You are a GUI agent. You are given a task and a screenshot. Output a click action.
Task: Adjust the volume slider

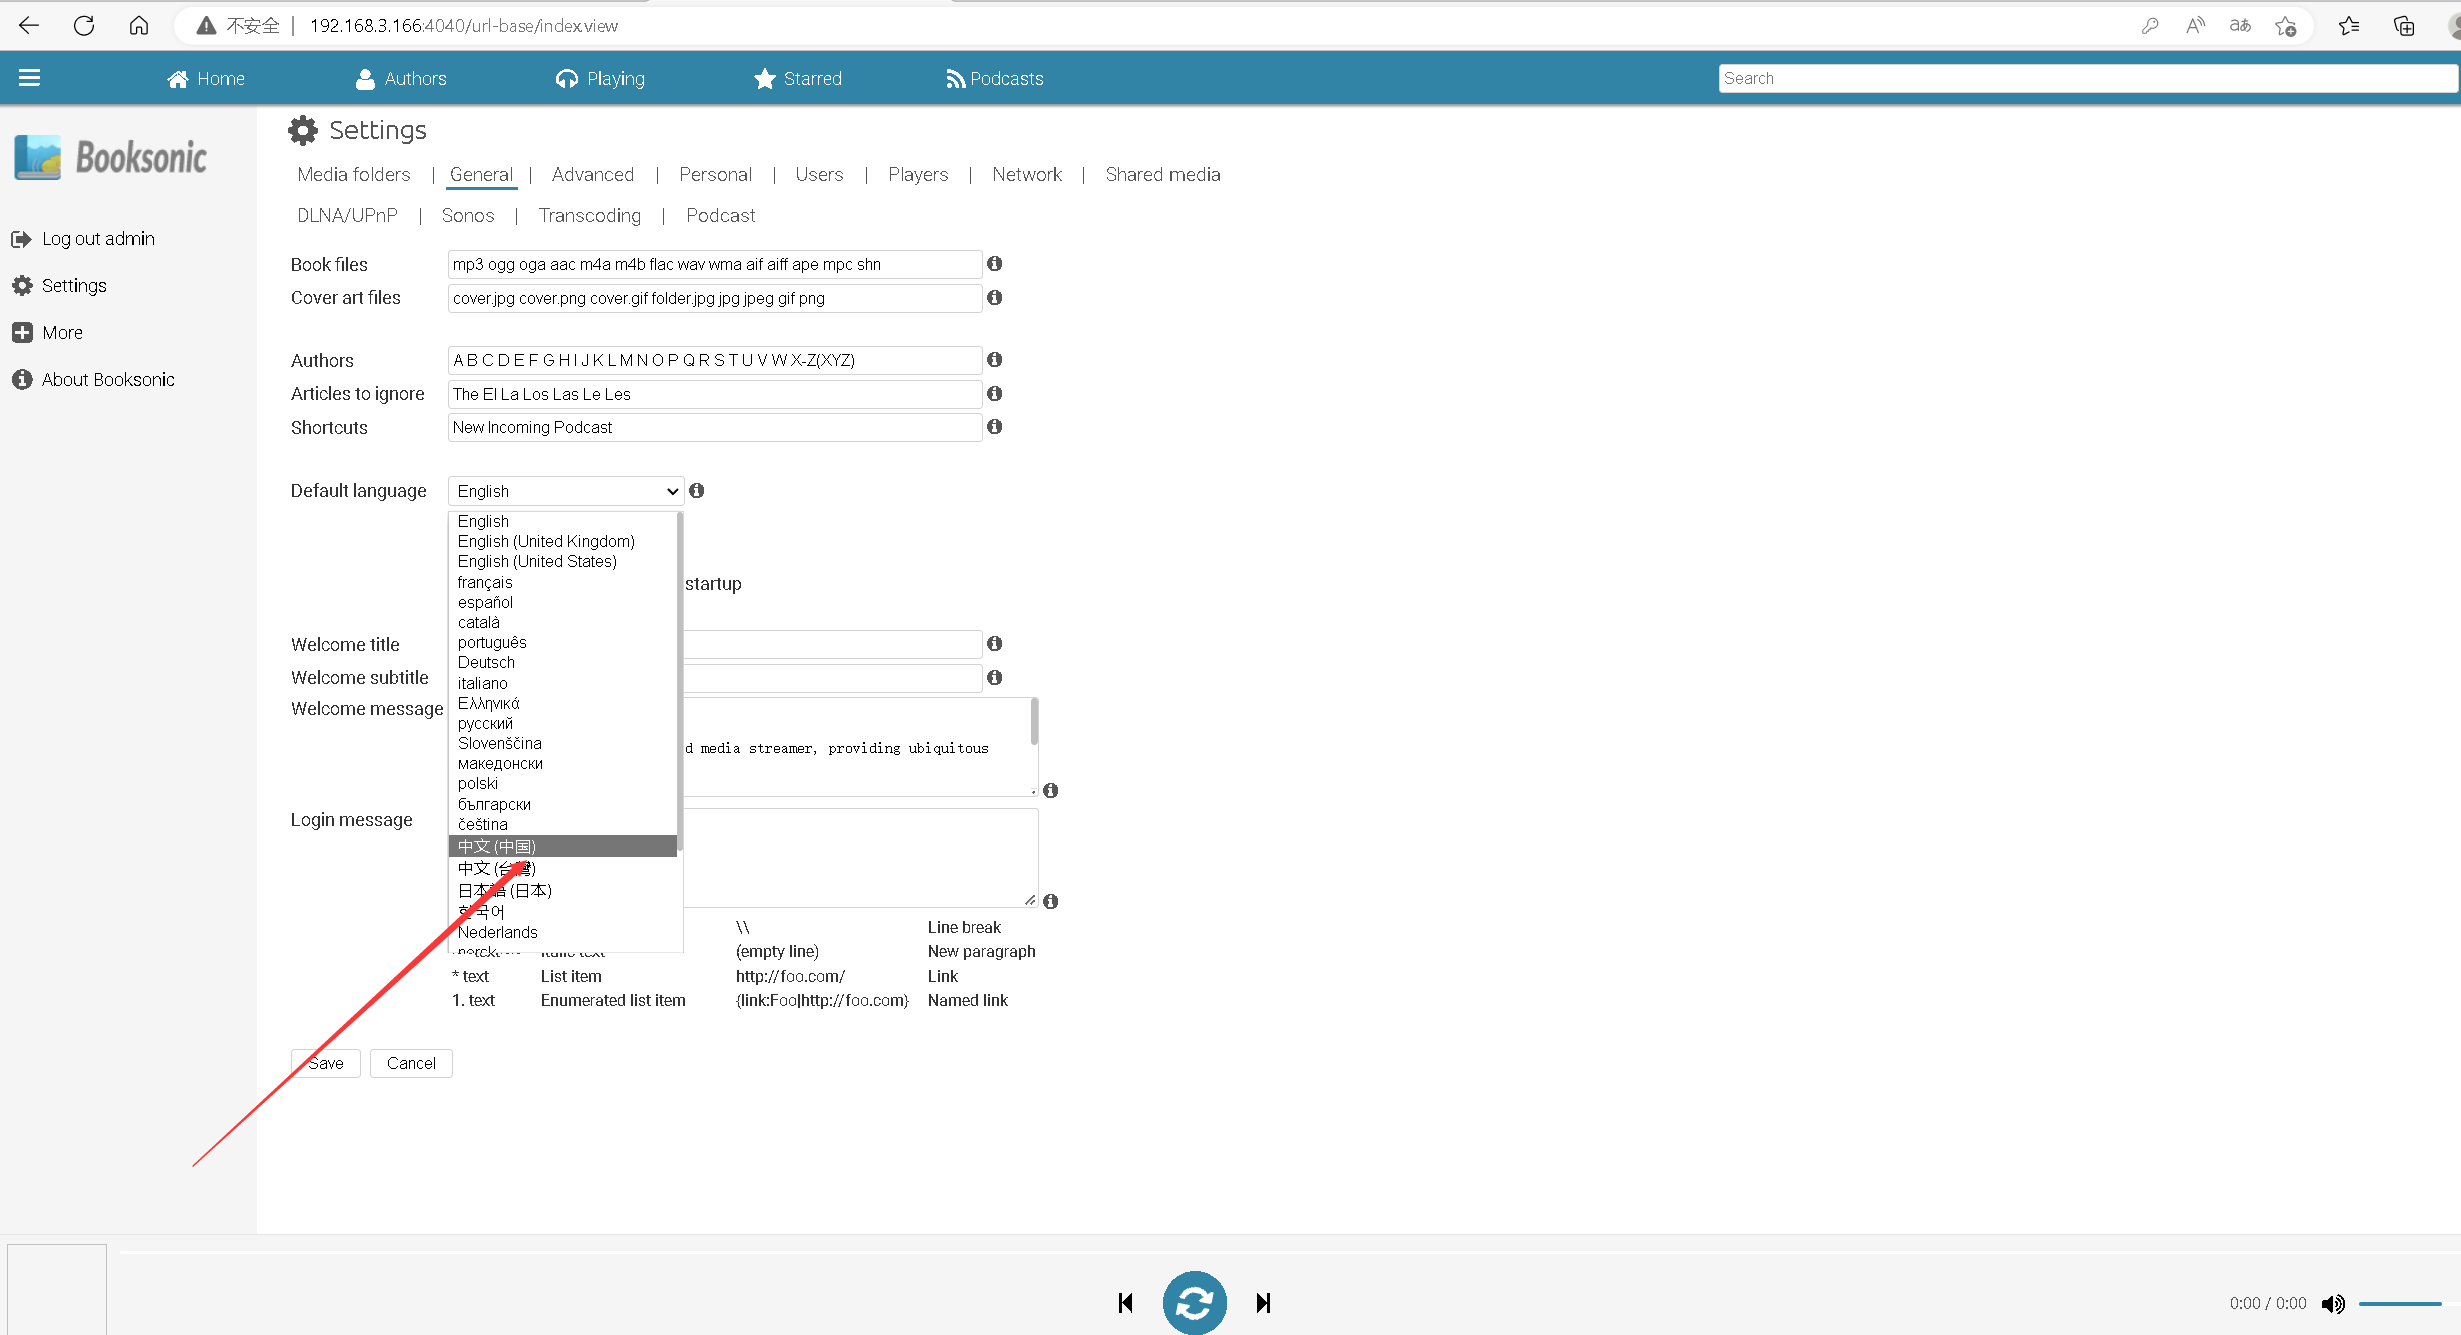pos(2400,1303)
